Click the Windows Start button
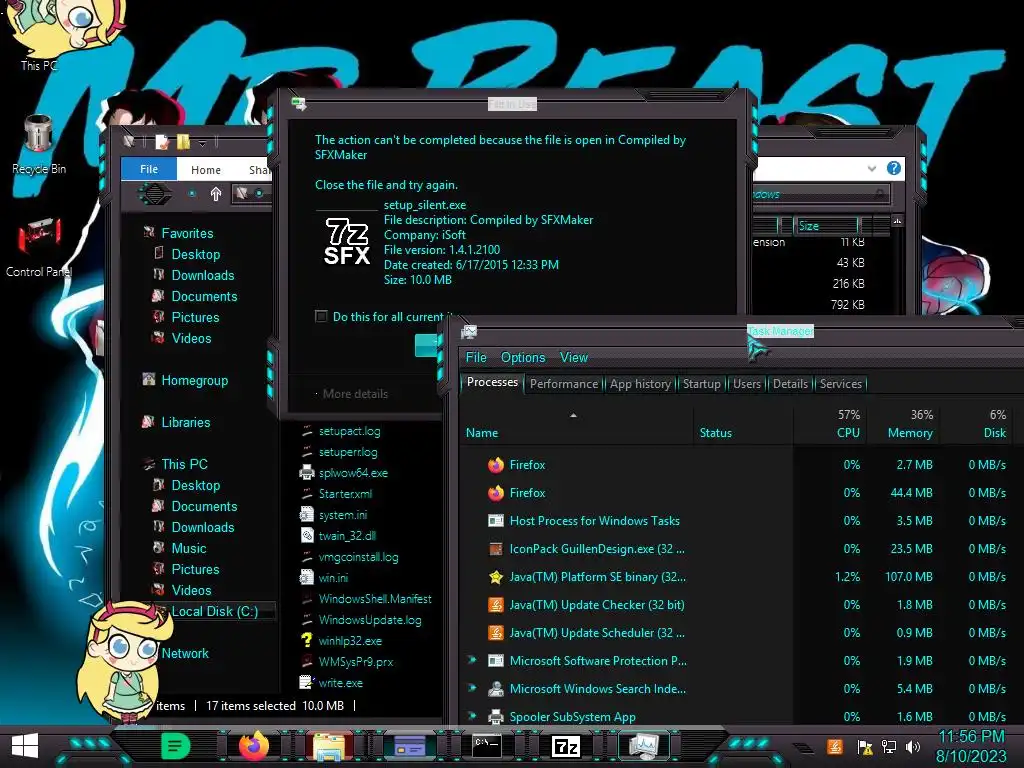The image size is (1024, 768). pos(25,746)
